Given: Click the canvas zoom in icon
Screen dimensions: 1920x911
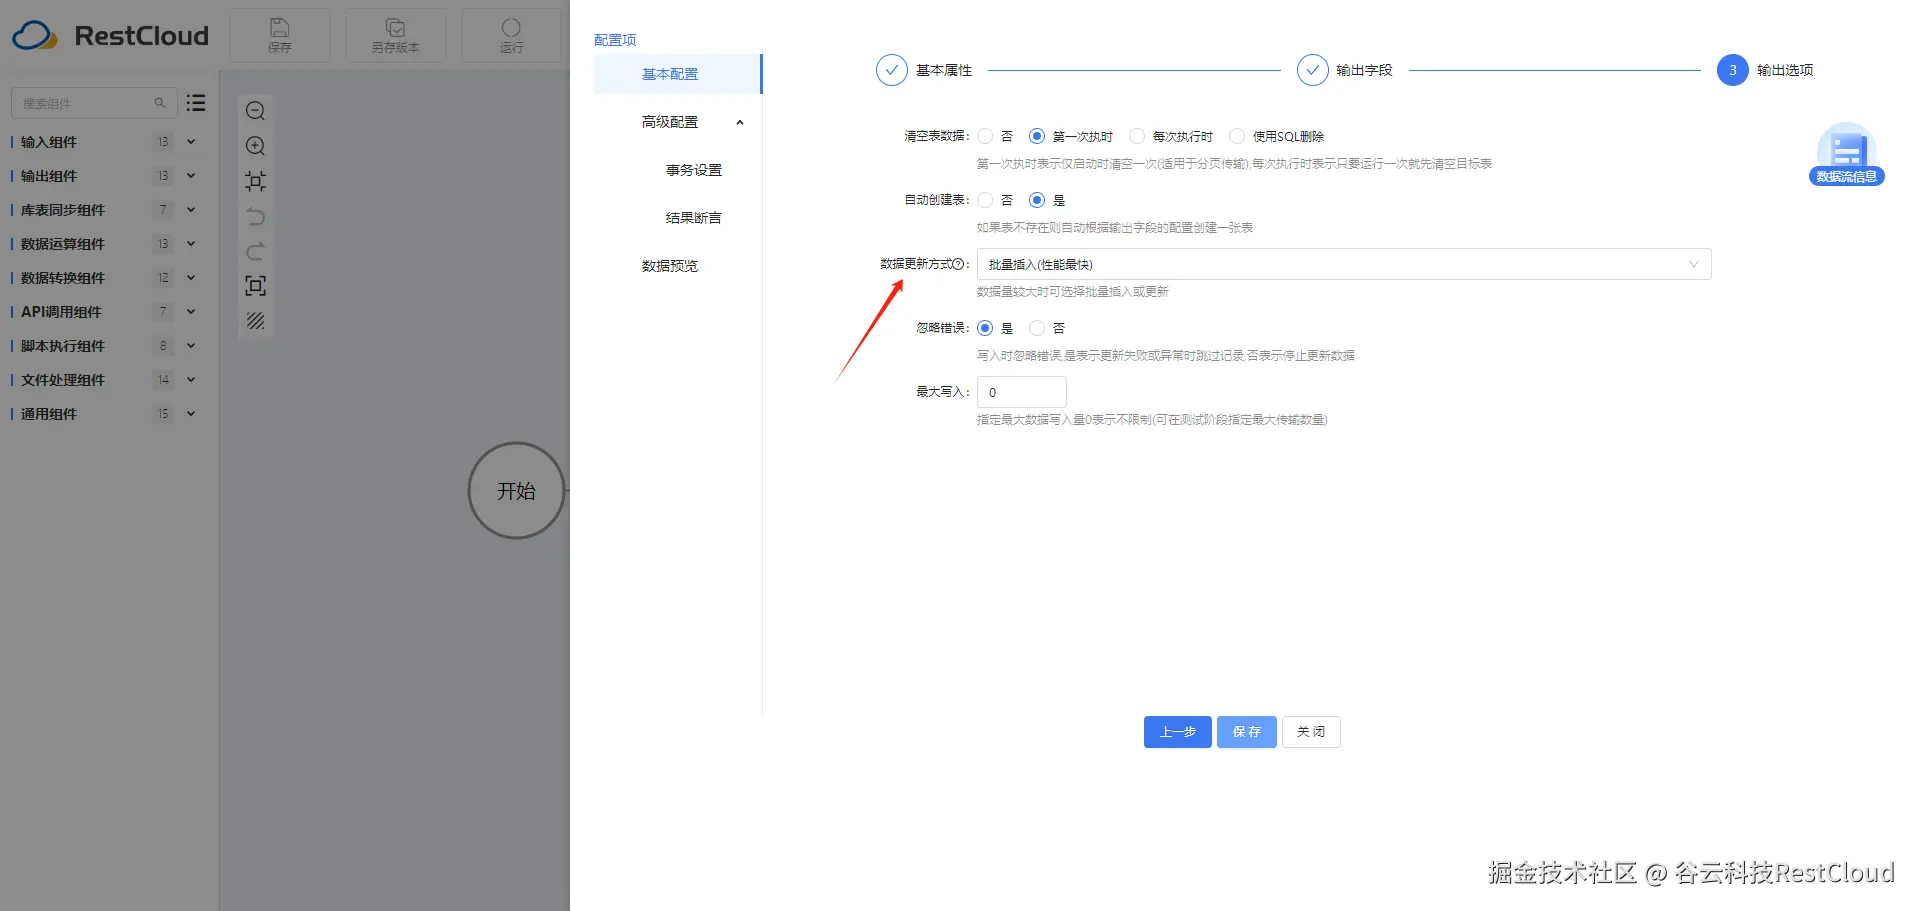Looking at the screenshot, I should 256,146.
